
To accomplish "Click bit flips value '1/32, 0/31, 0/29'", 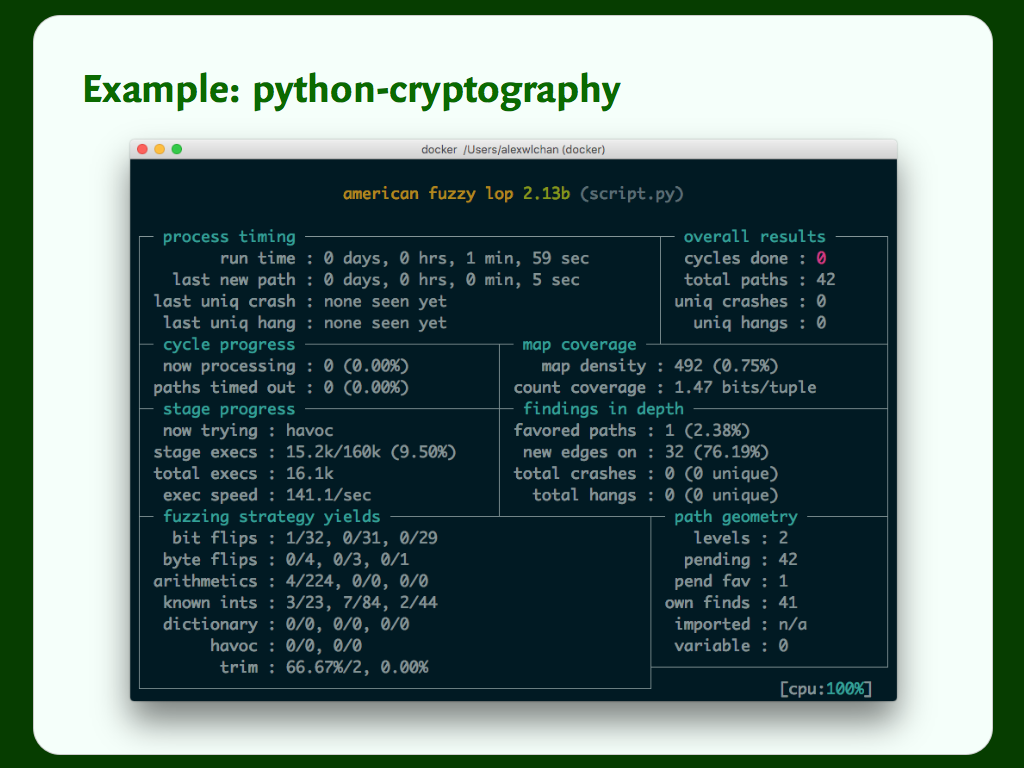I will click(362, 539).
